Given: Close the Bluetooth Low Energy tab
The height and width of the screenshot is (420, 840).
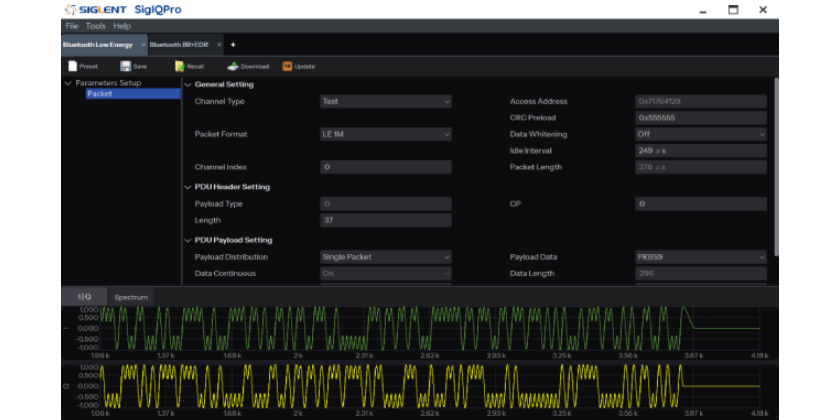Looking at the screenshot, I should tap(143, 45).
